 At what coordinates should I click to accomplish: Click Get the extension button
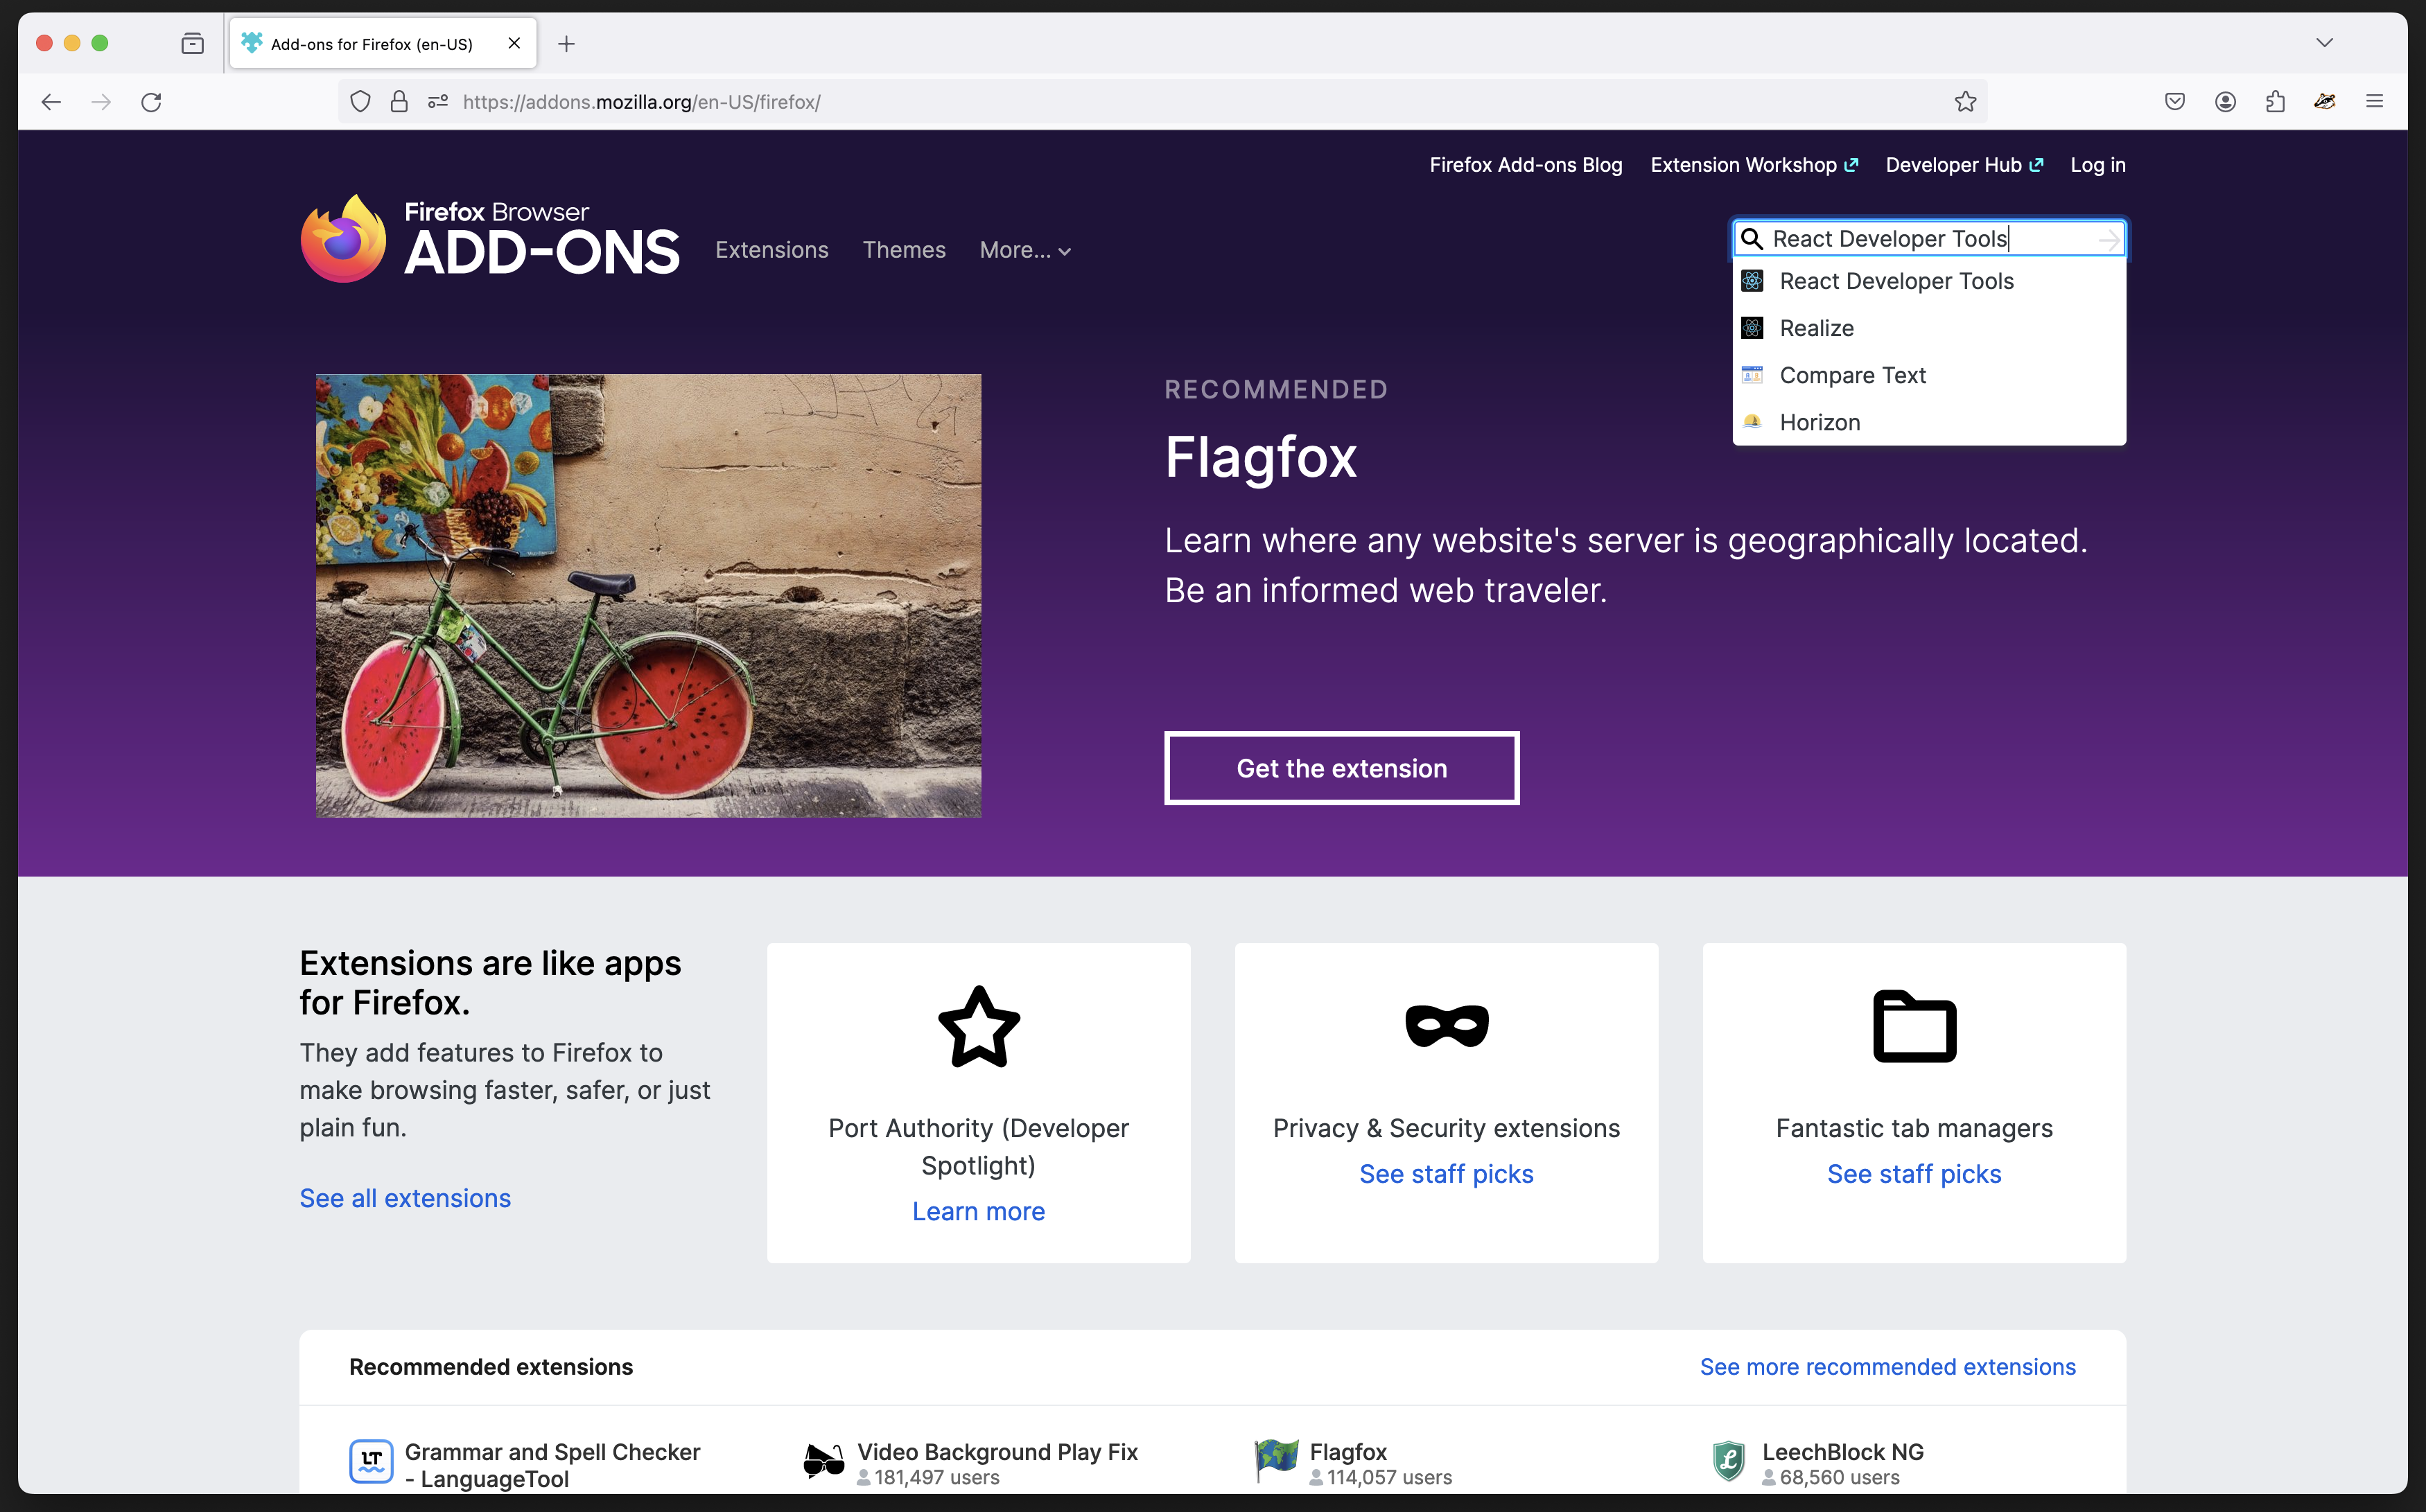point(1342,768)
